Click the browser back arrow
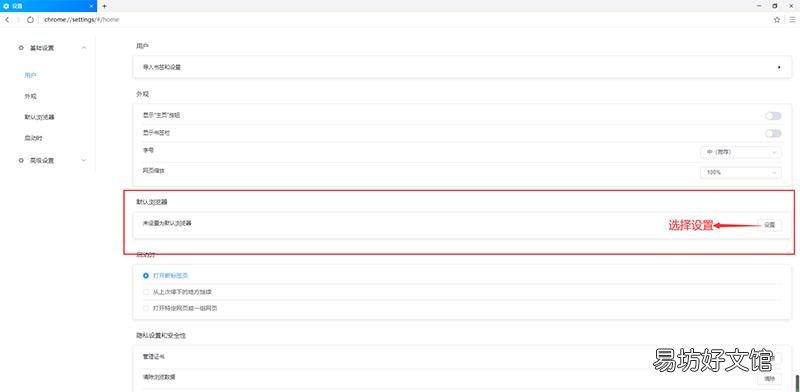Image resolution: width=800 pixels, height=392 pixels. point(7,19)
